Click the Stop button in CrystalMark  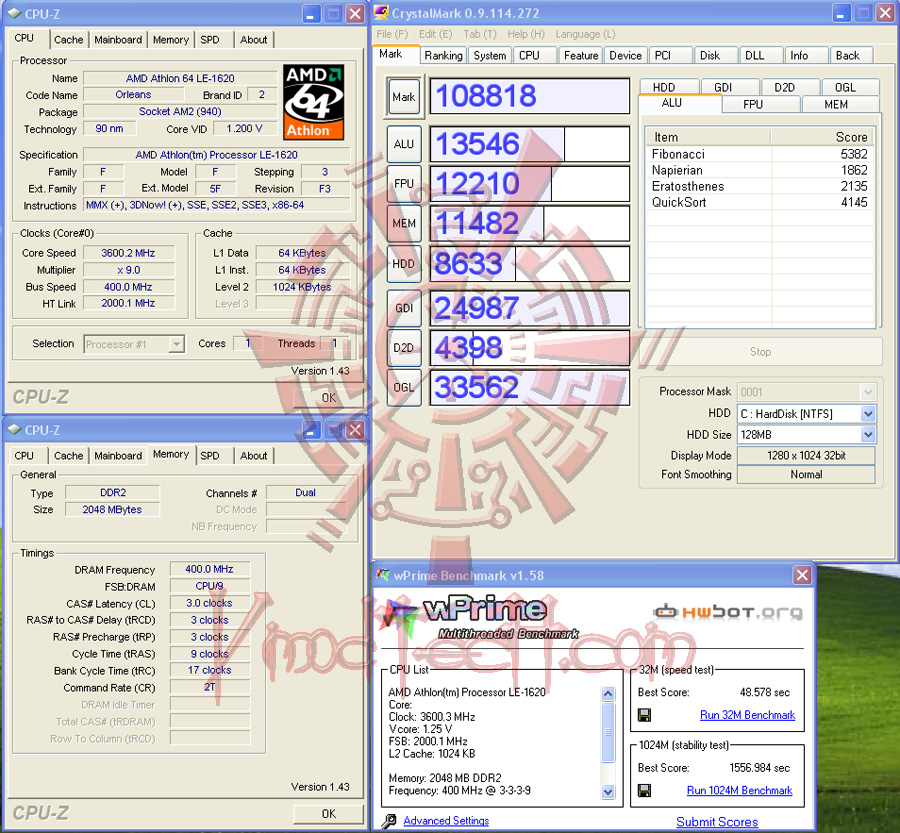point(761,351)
